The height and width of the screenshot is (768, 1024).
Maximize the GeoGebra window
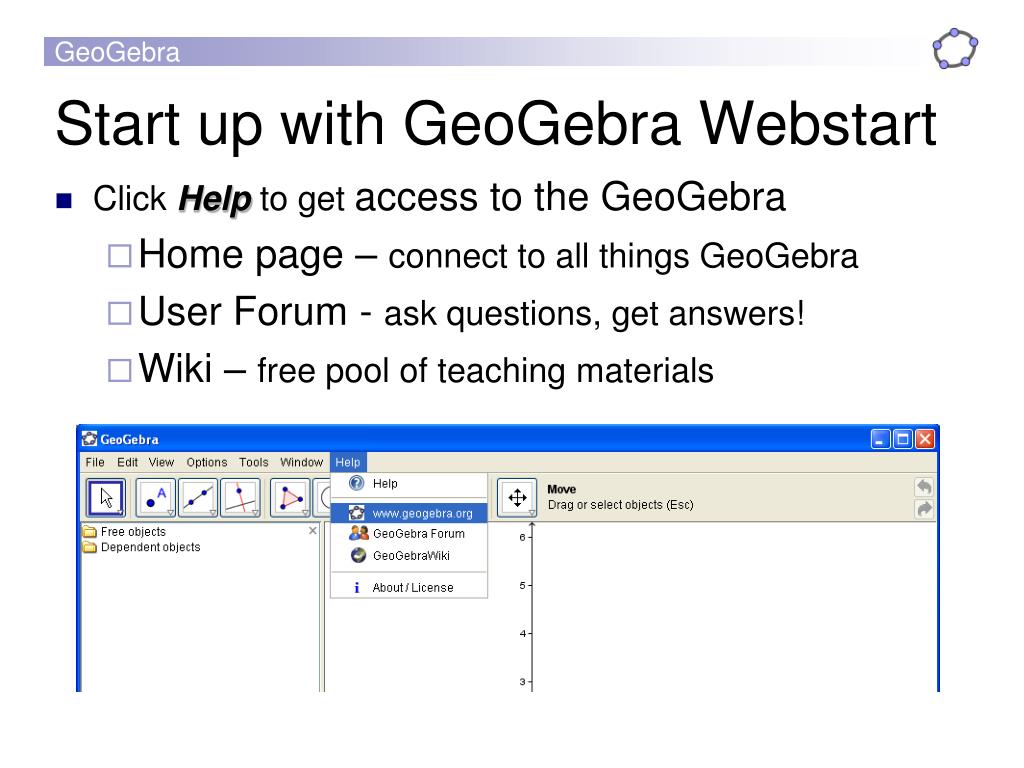point(903,439)
